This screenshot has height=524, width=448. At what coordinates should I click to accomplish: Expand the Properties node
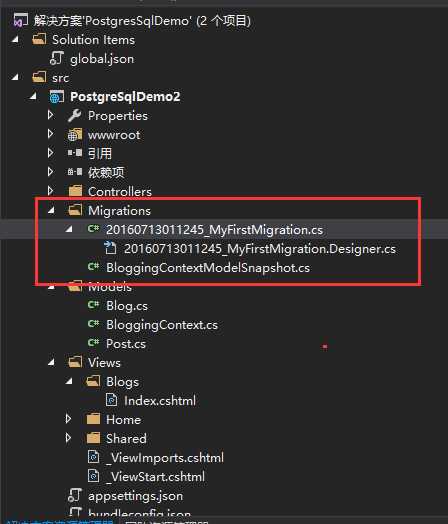pos(51,115)
